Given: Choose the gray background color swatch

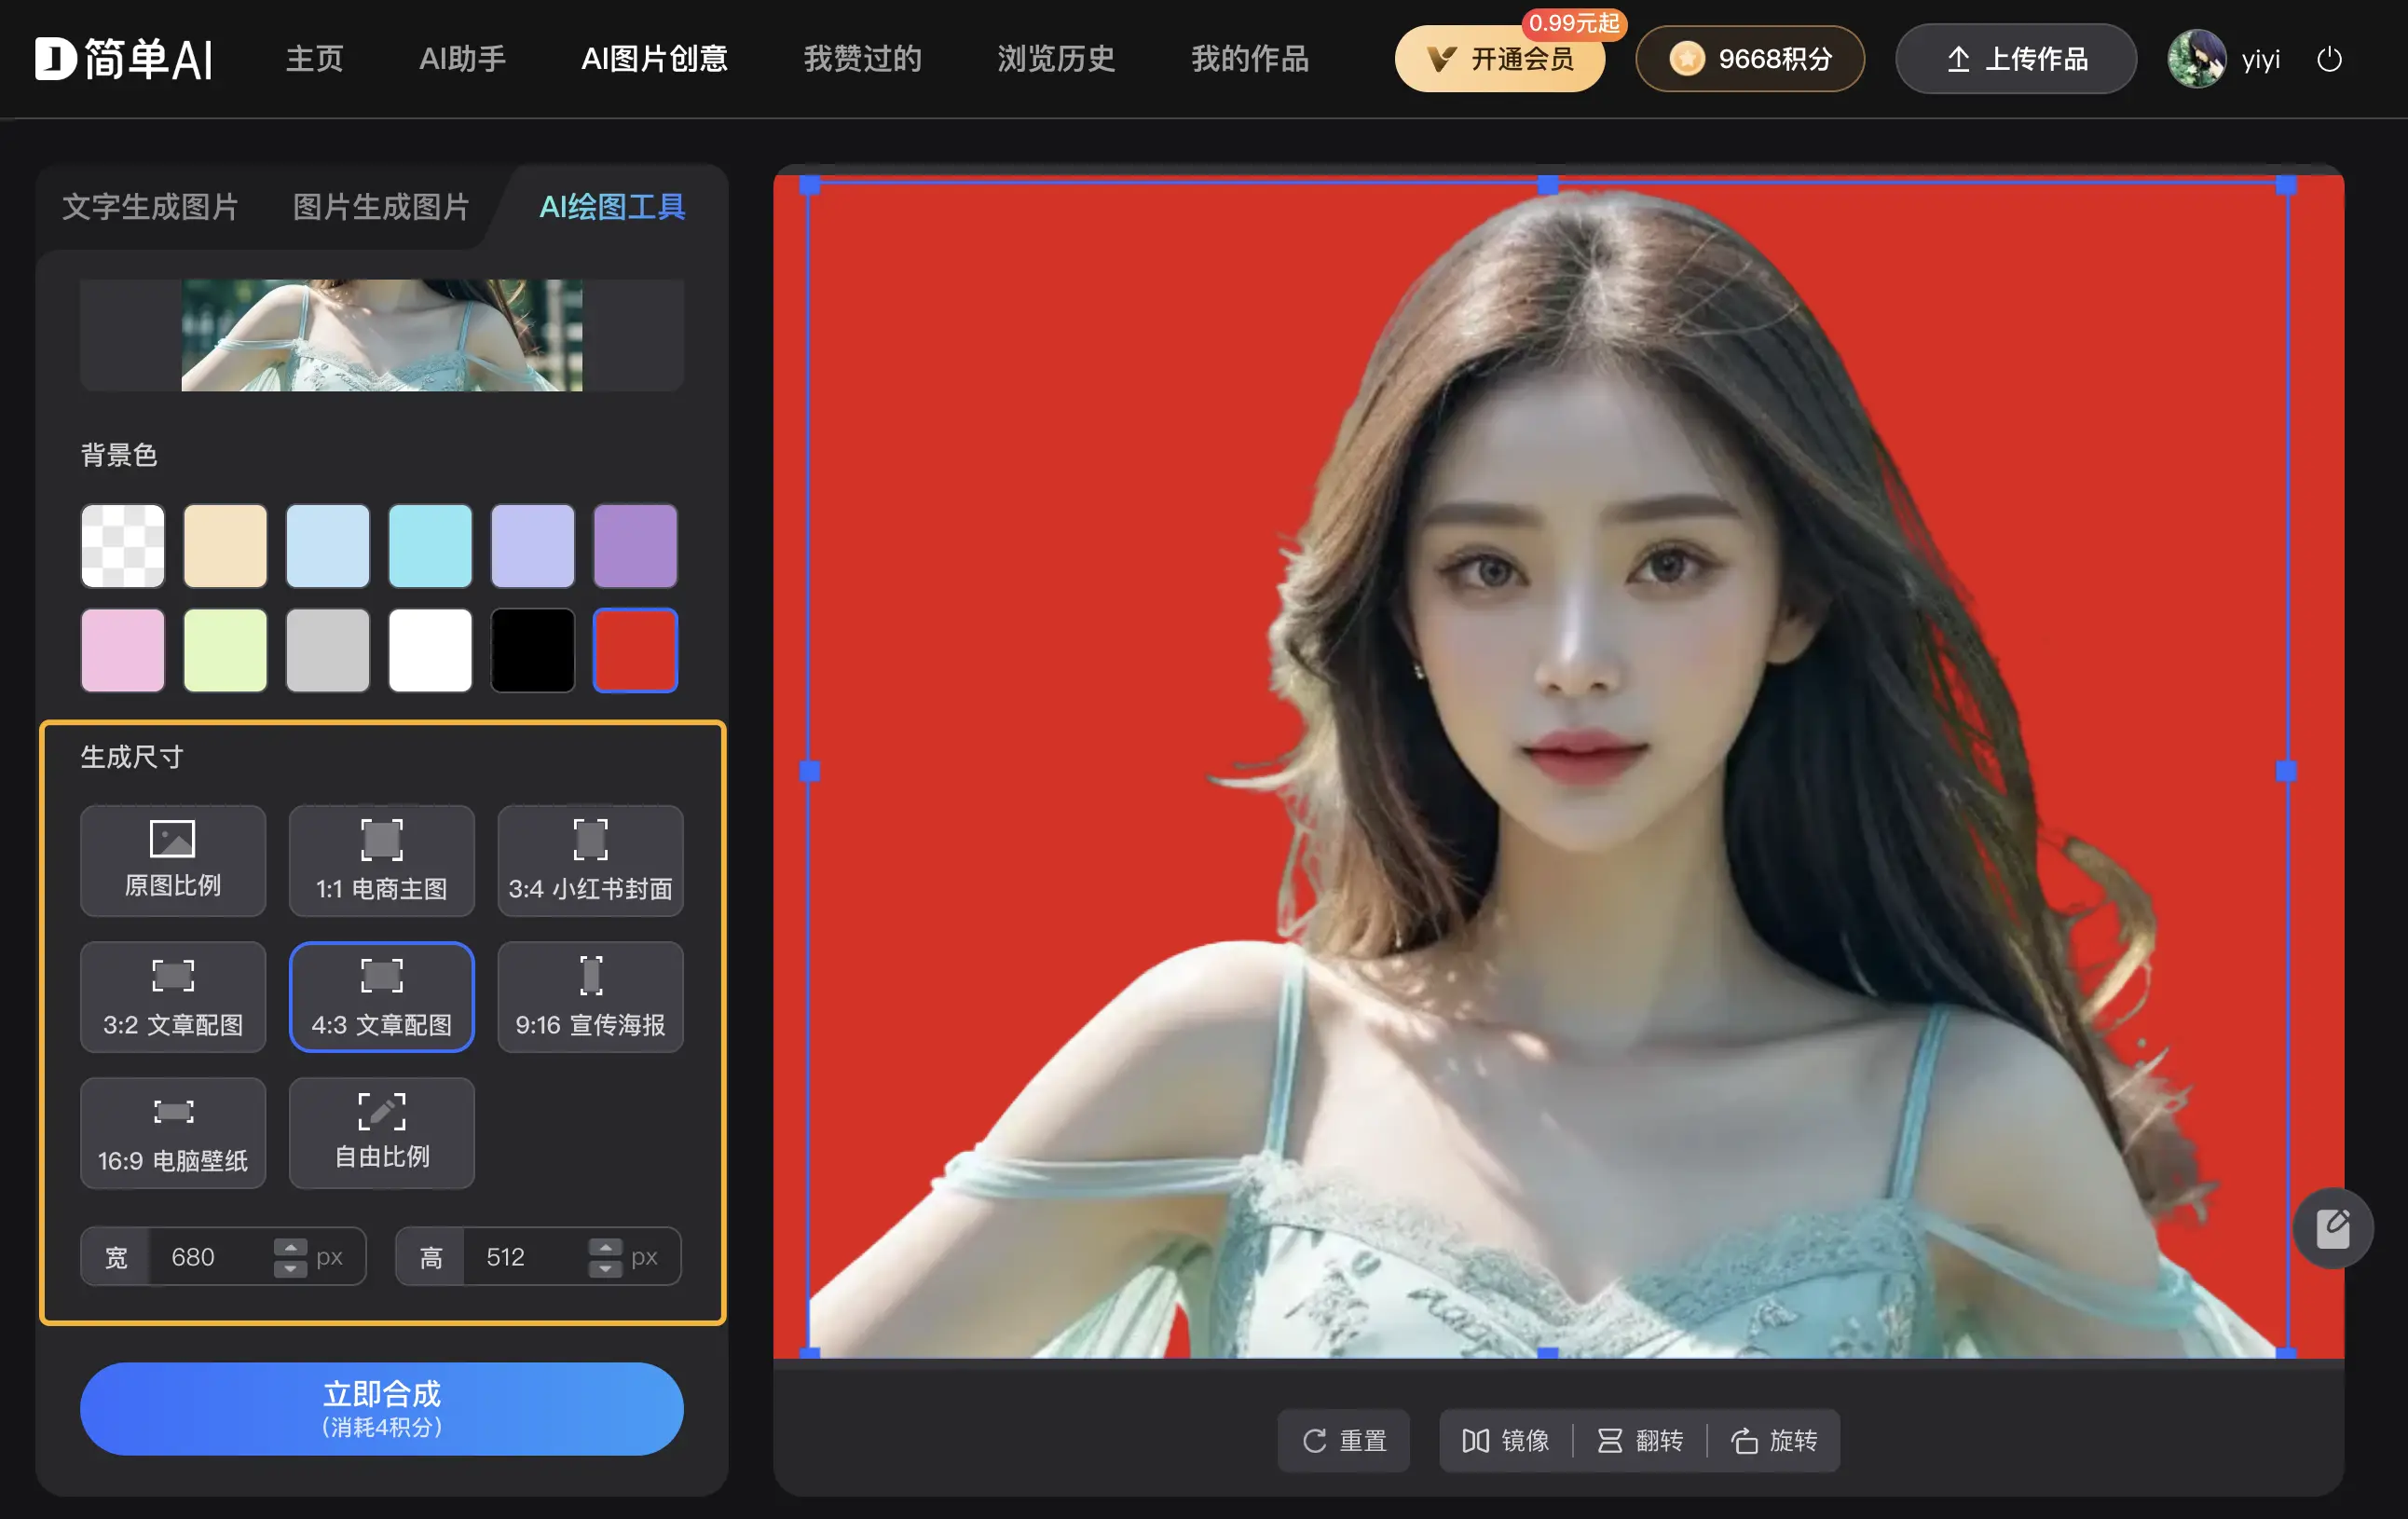Looking at the screenshot, I should [x=328, y=650].
